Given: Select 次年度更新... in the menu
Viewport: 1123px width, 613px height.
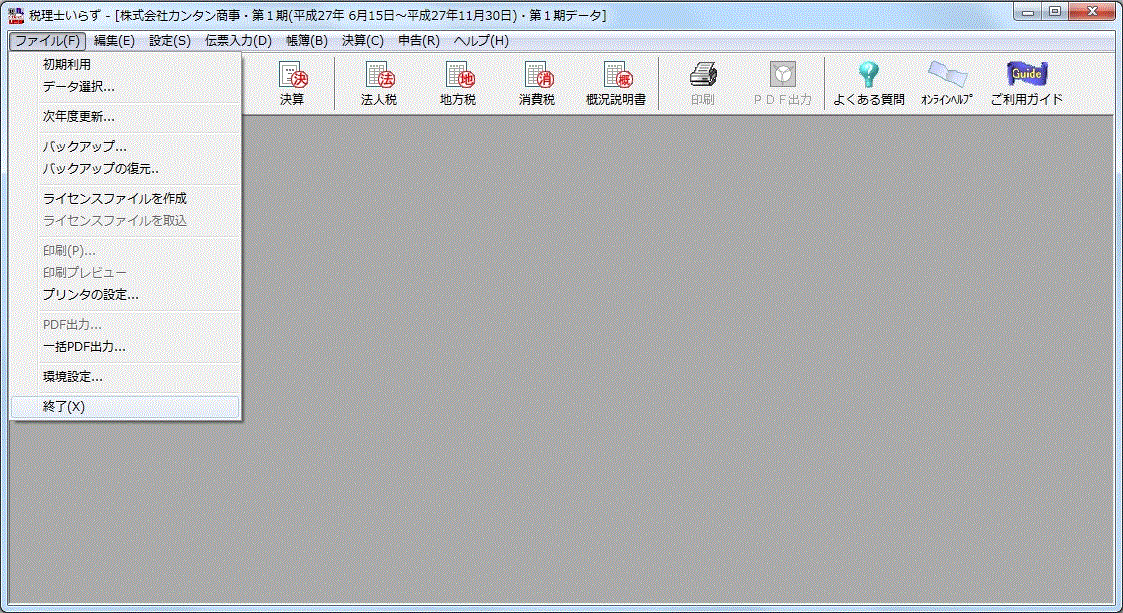Looking at the screenshot, I should 78,117.
